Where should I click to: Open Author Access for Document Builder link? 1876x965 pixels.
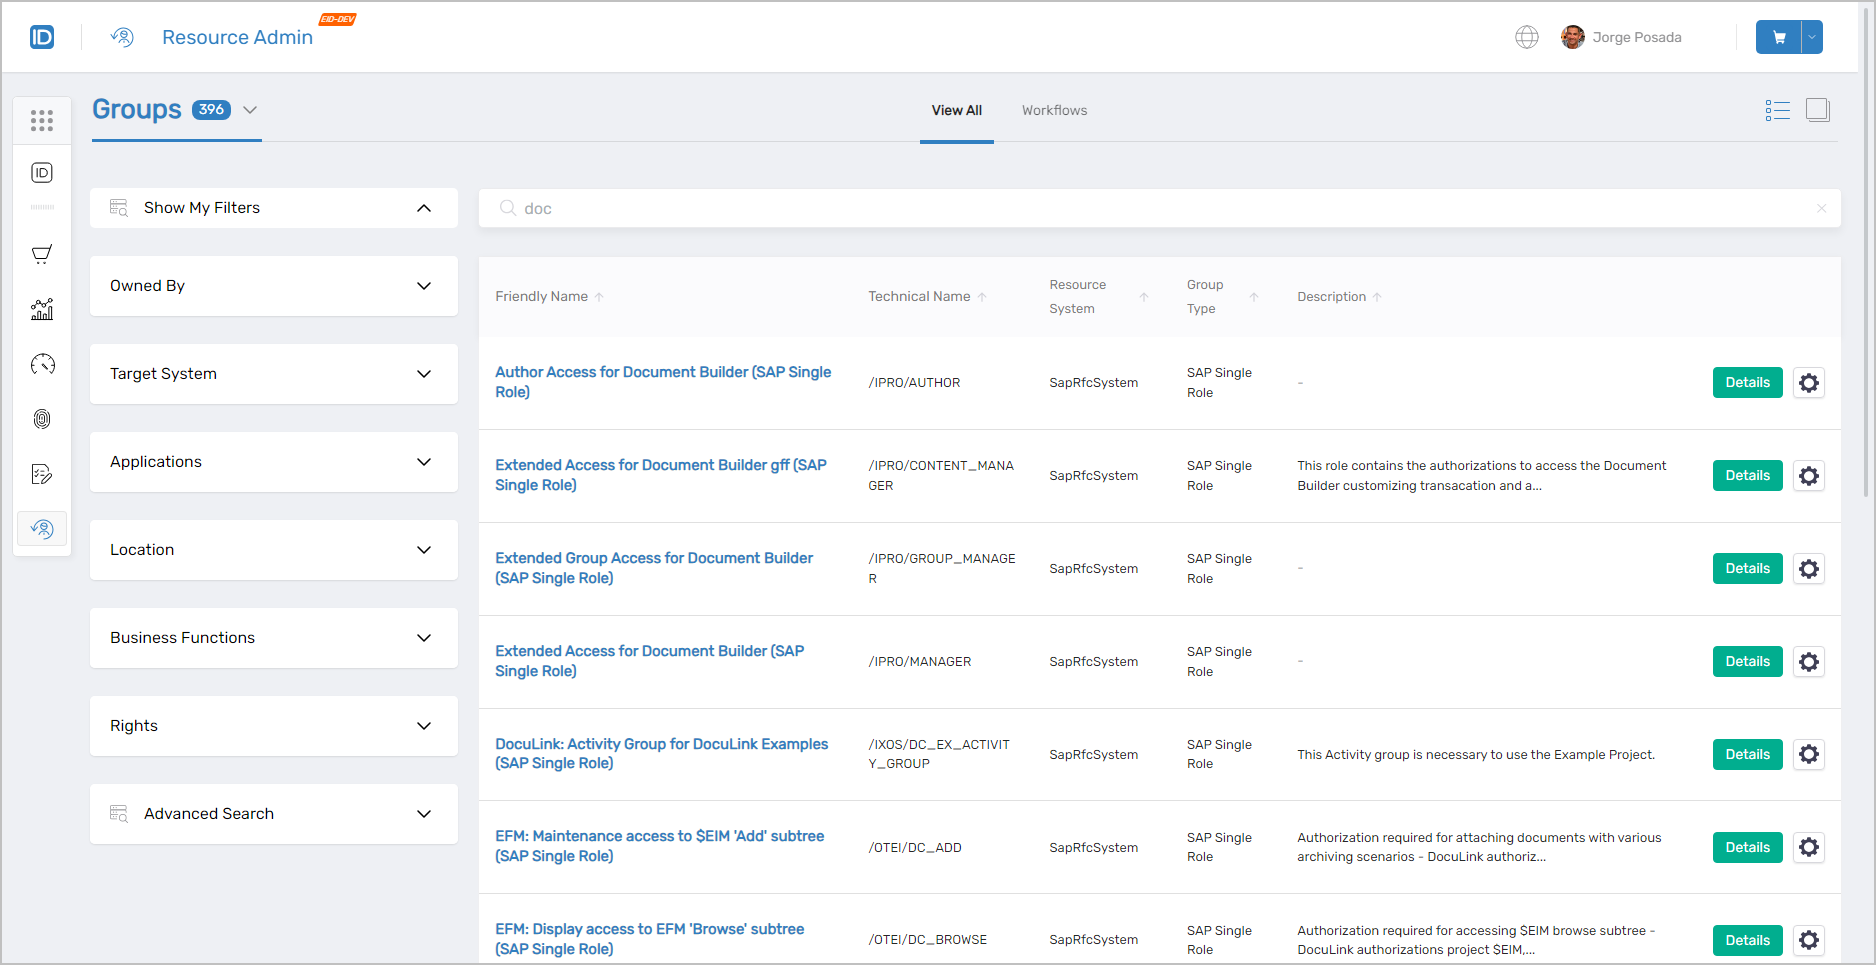pyautogui.click(x=663, y=382)
